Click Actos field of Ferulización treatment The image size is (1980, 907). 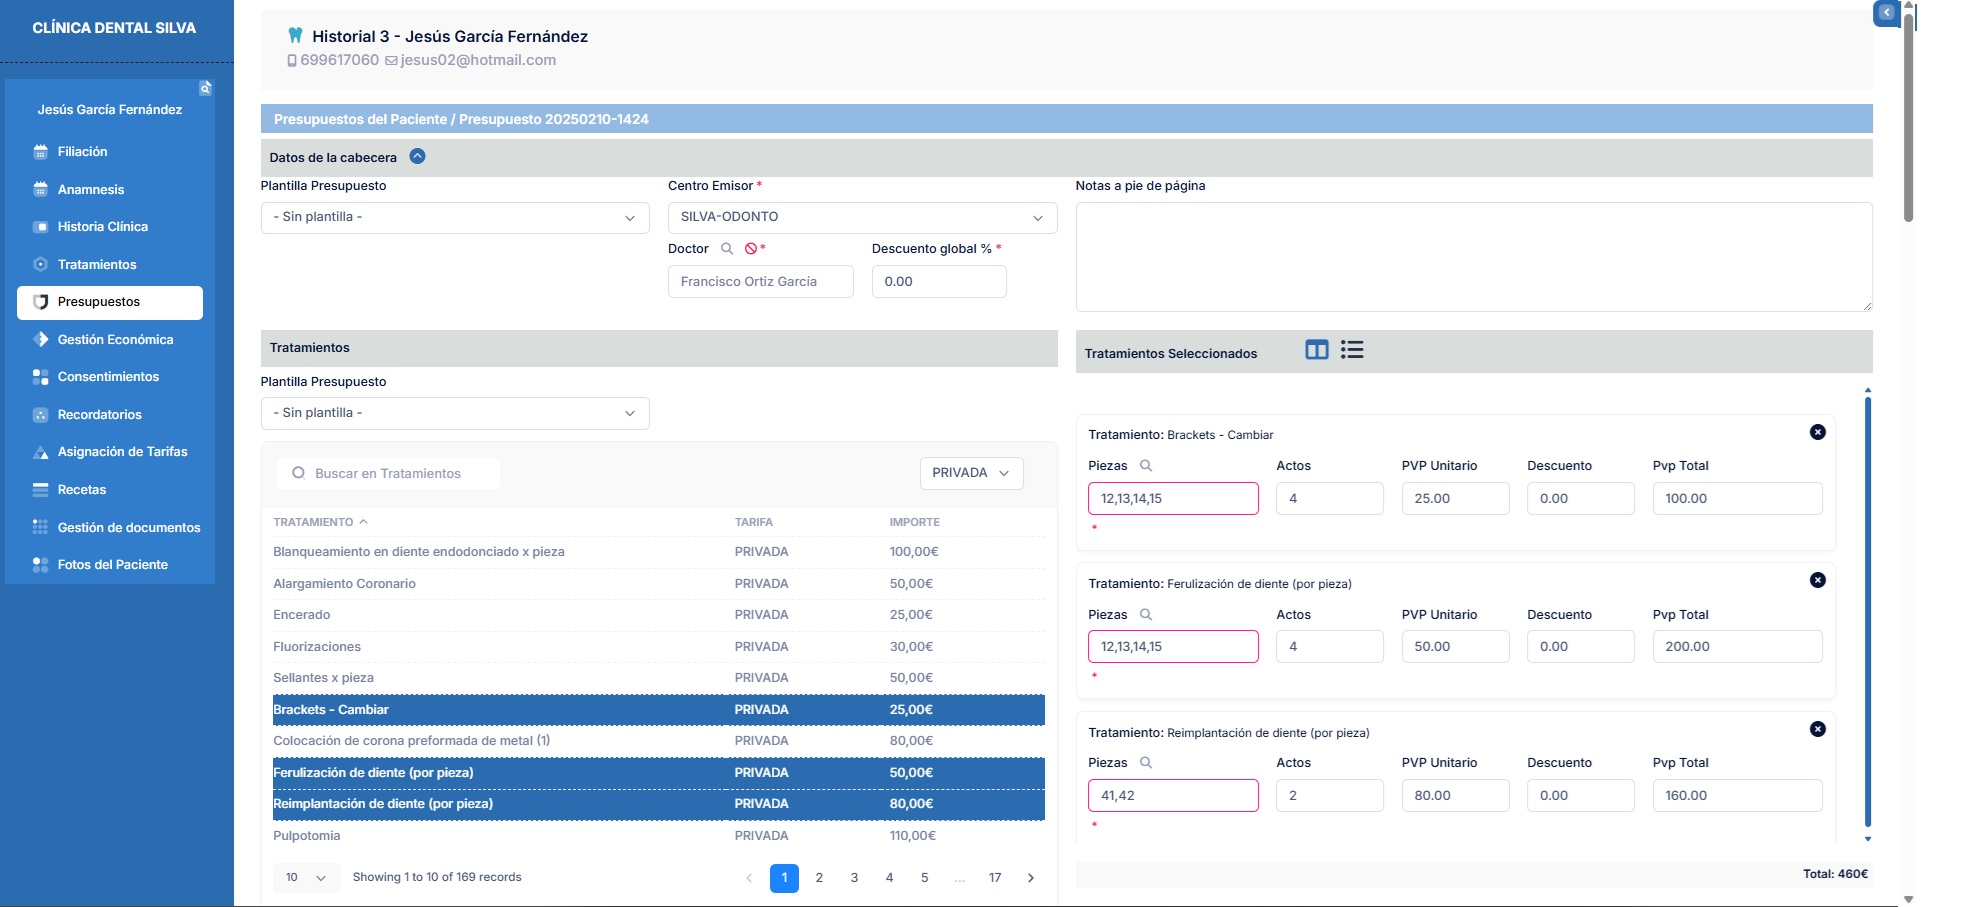pos(1330,647)
